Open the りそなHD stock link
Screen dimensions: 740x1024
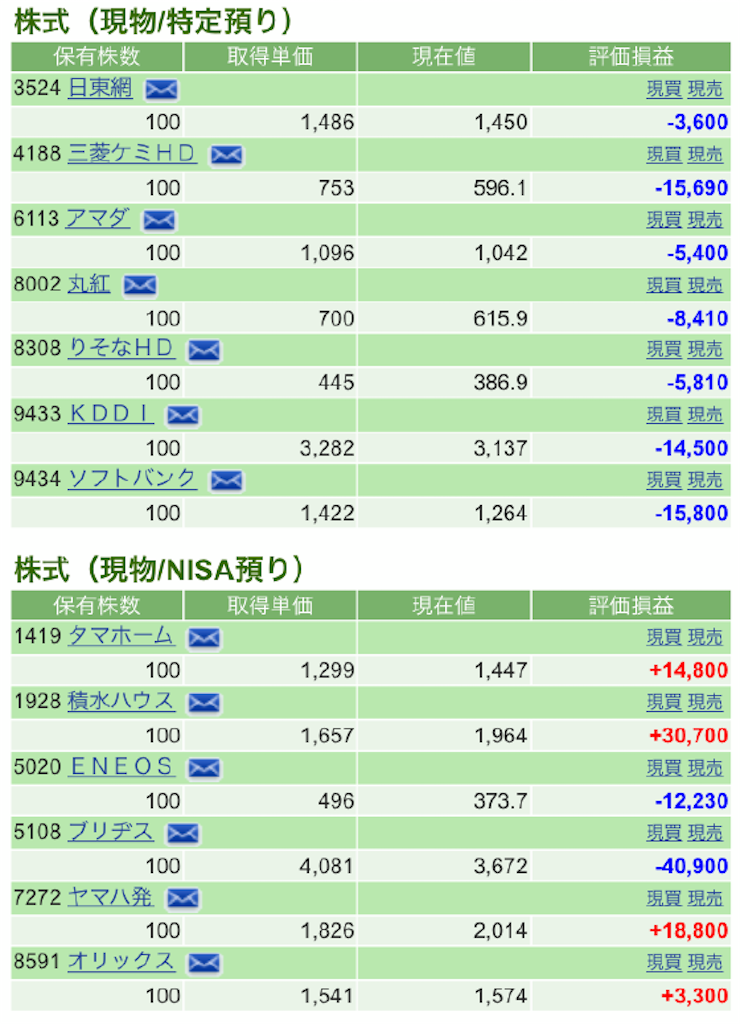pyautogui.click(x=121, y=347)
